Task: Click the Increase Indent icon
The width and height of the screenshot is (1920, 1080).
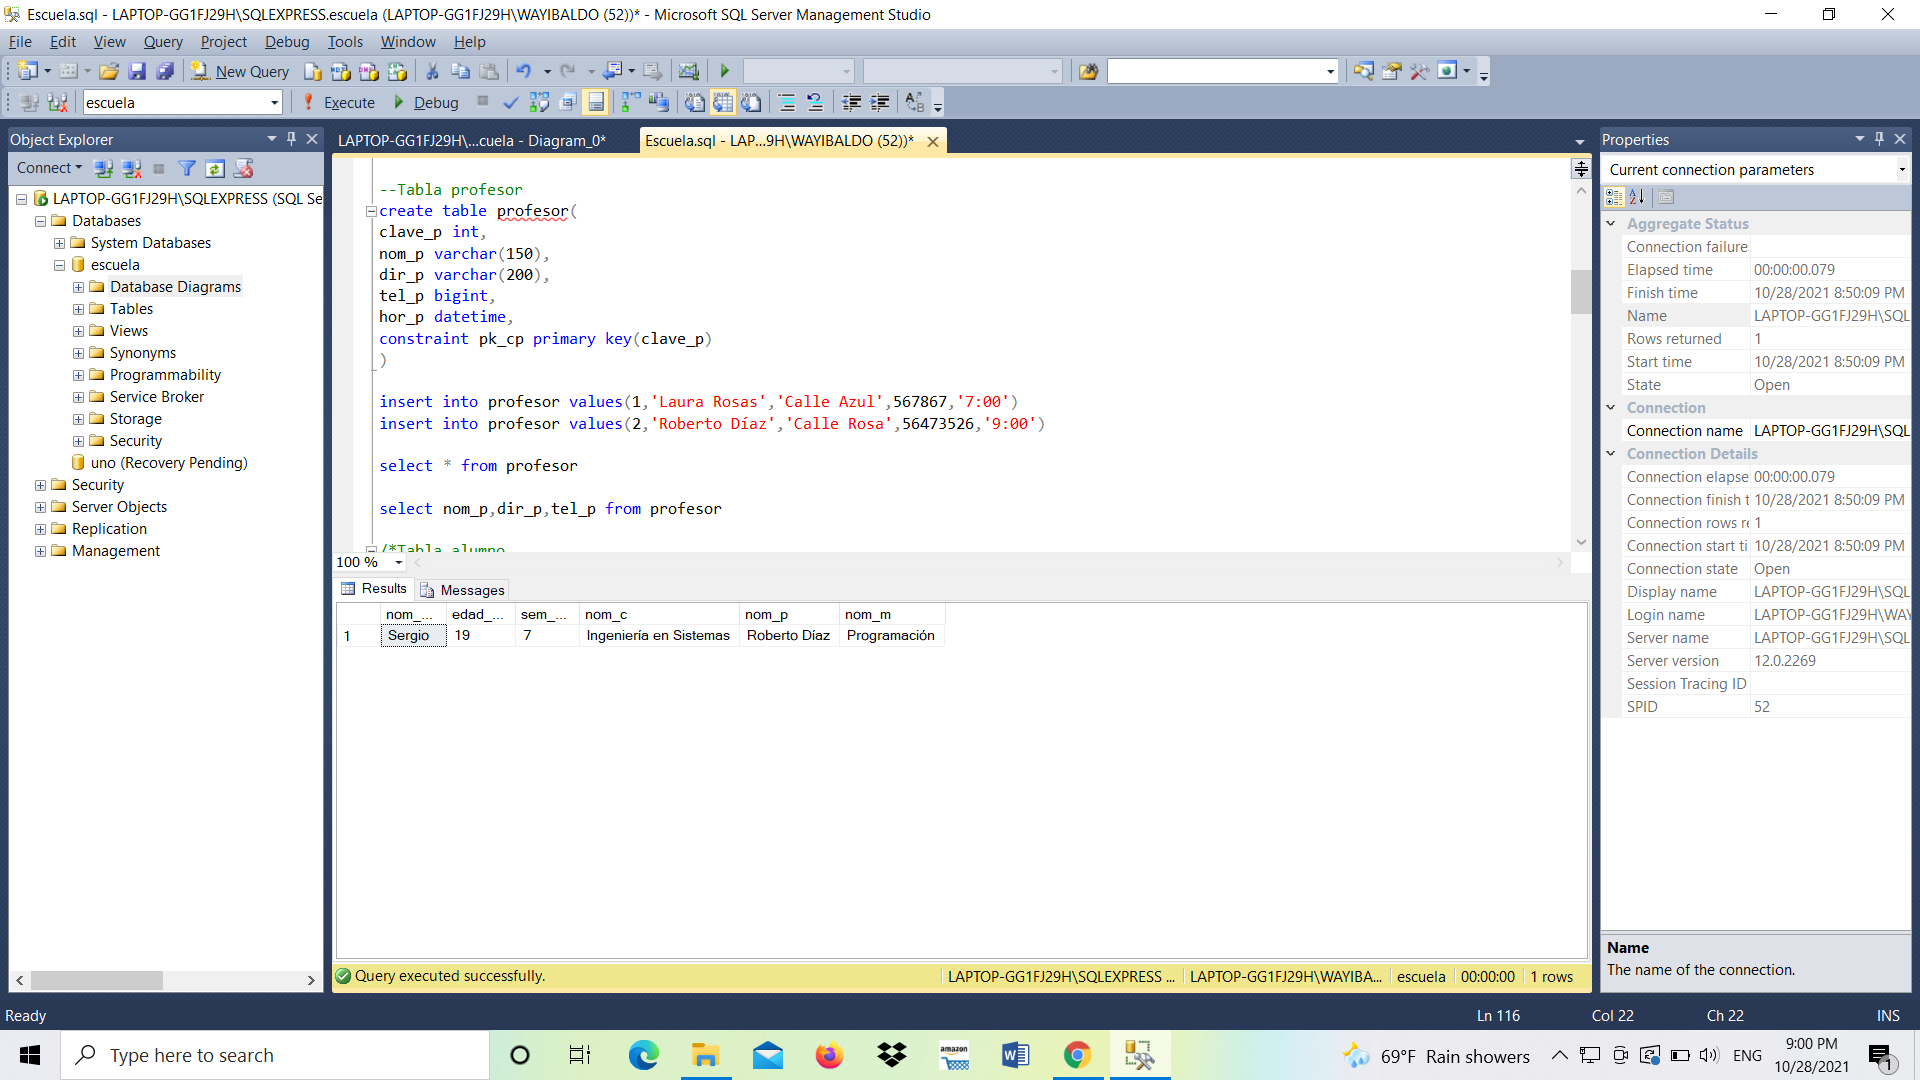Action: tap(880, 102)
